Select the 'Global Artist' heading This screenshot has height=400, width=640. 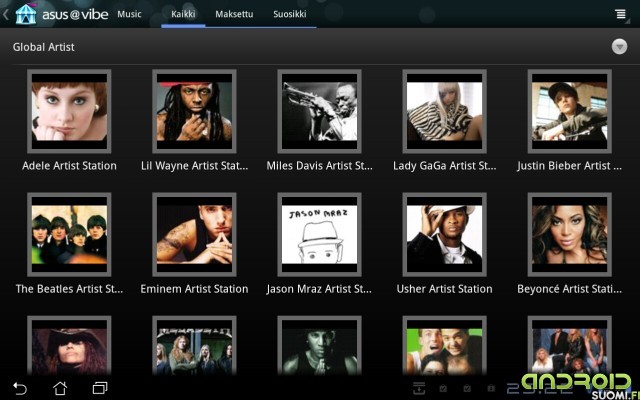pyautogui.click(x=44, y=47)
